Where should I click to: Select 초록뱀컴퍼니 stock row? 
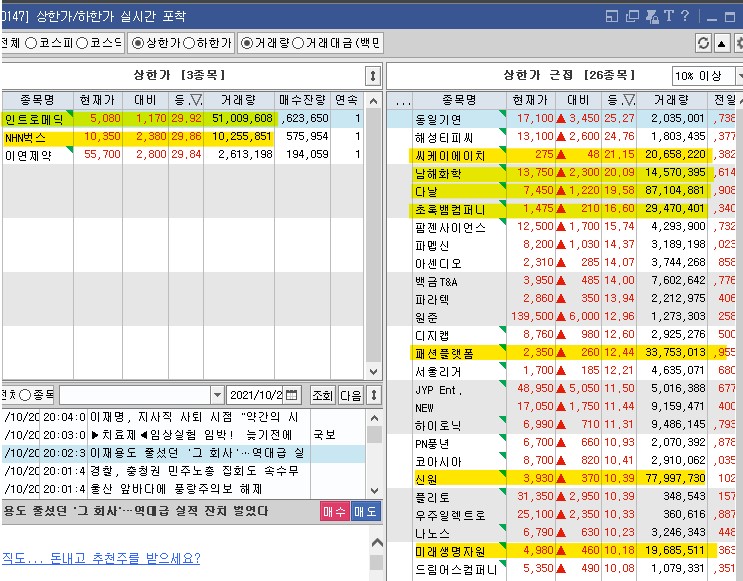click(564, 209)
